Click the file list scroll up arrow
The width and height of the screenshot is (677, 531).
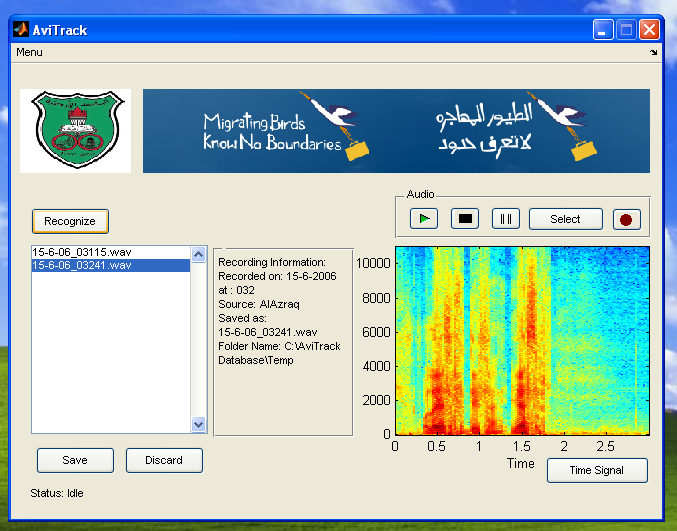pyautogui.click(x=199, y=254)
